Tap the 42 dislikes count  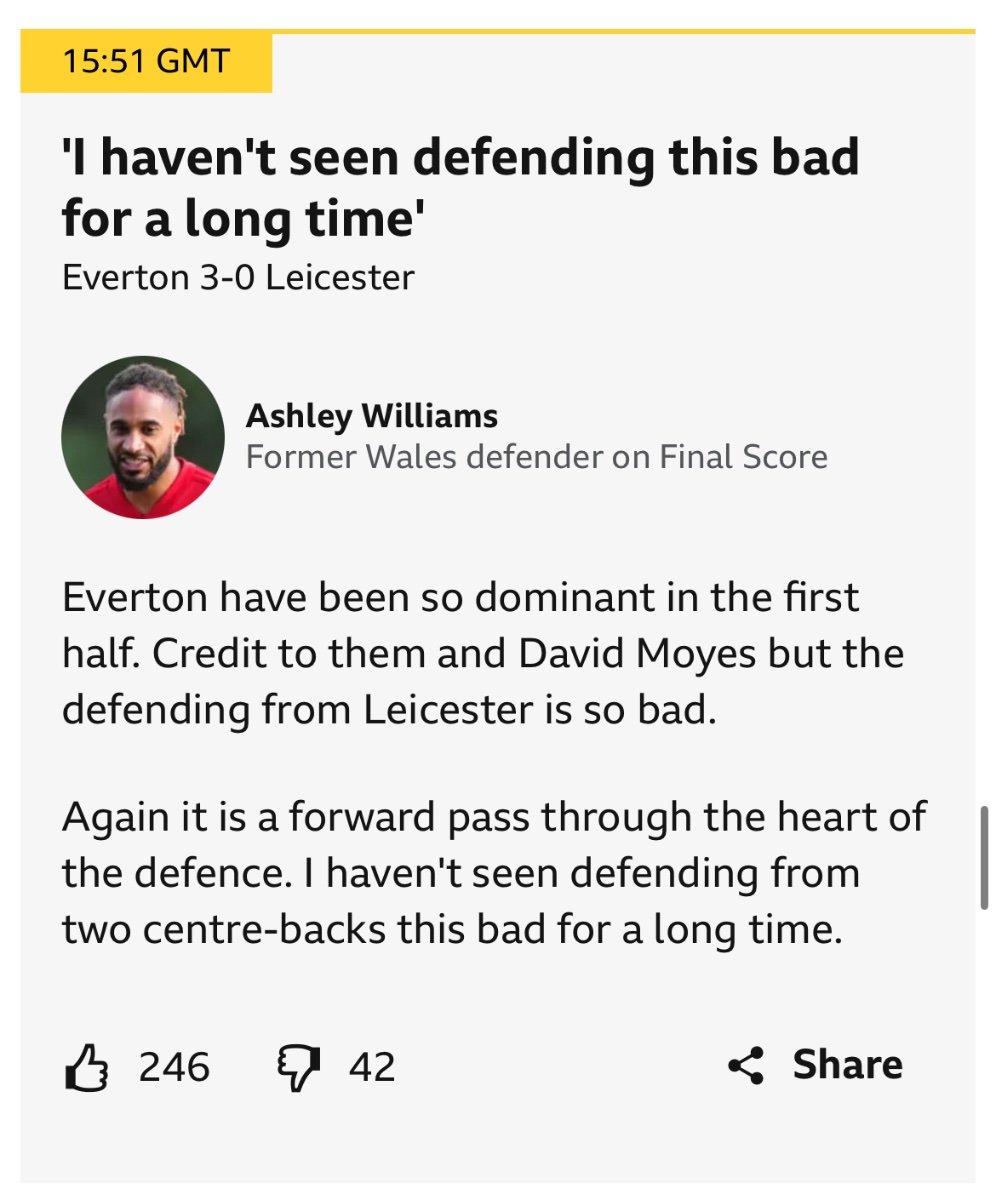372,1067
